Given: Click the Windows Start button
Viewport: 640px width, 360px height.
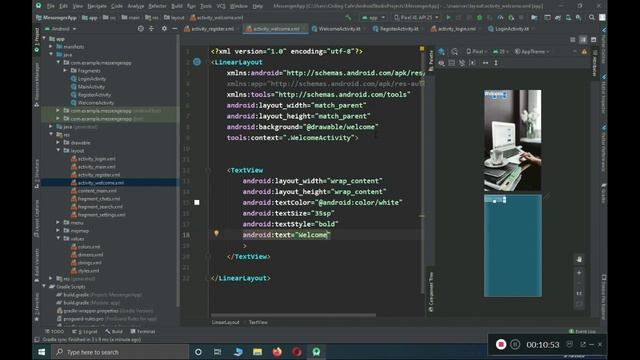Looking at the screenshot, I should tap(42, 352).
